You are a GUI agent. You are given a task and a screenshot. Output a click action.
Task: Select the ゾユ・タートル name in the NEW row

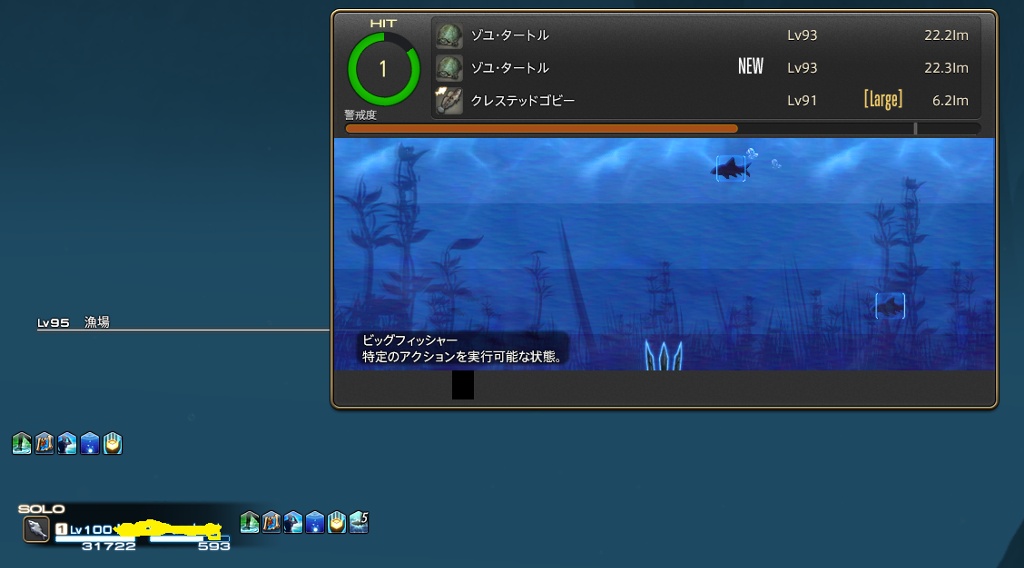coord(510,68)
